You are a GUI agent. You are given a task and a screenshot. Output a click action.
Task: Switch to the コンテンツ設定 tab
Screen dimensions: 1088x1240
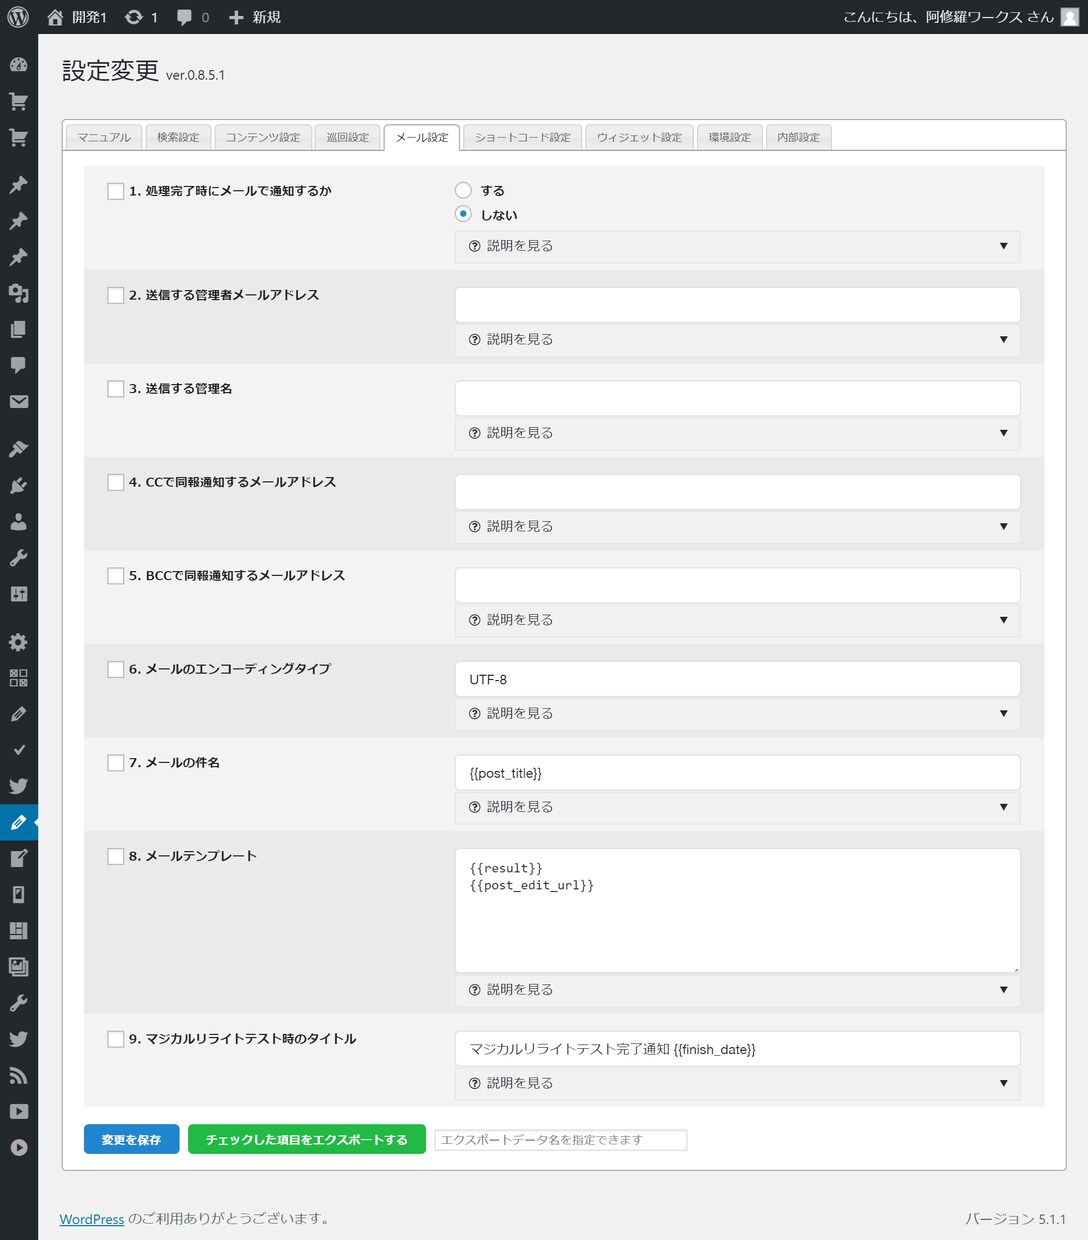(x=262, y=137)
